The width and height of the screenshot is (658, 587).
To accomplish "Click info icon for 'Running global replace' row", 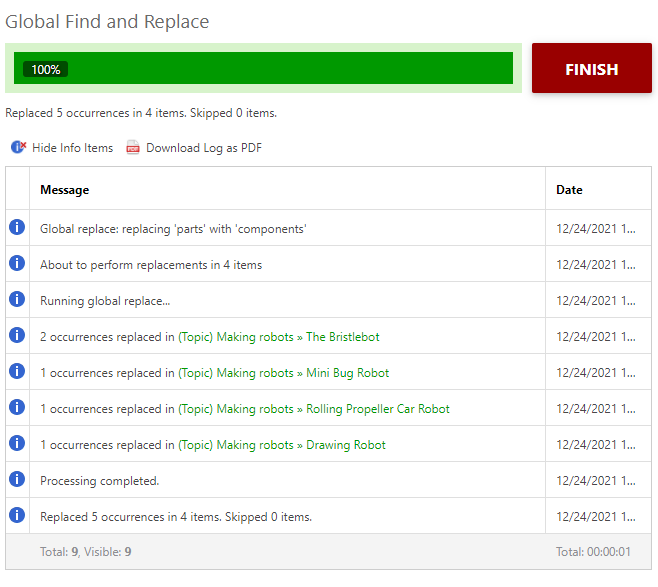I will 17,299.
